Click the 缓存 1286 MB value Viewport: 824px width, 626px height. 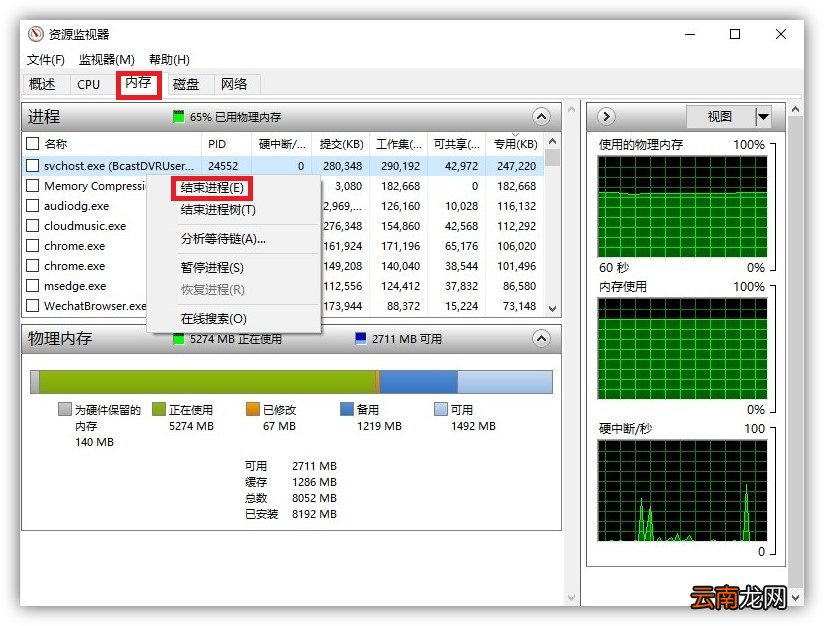[x=314, y=482]
